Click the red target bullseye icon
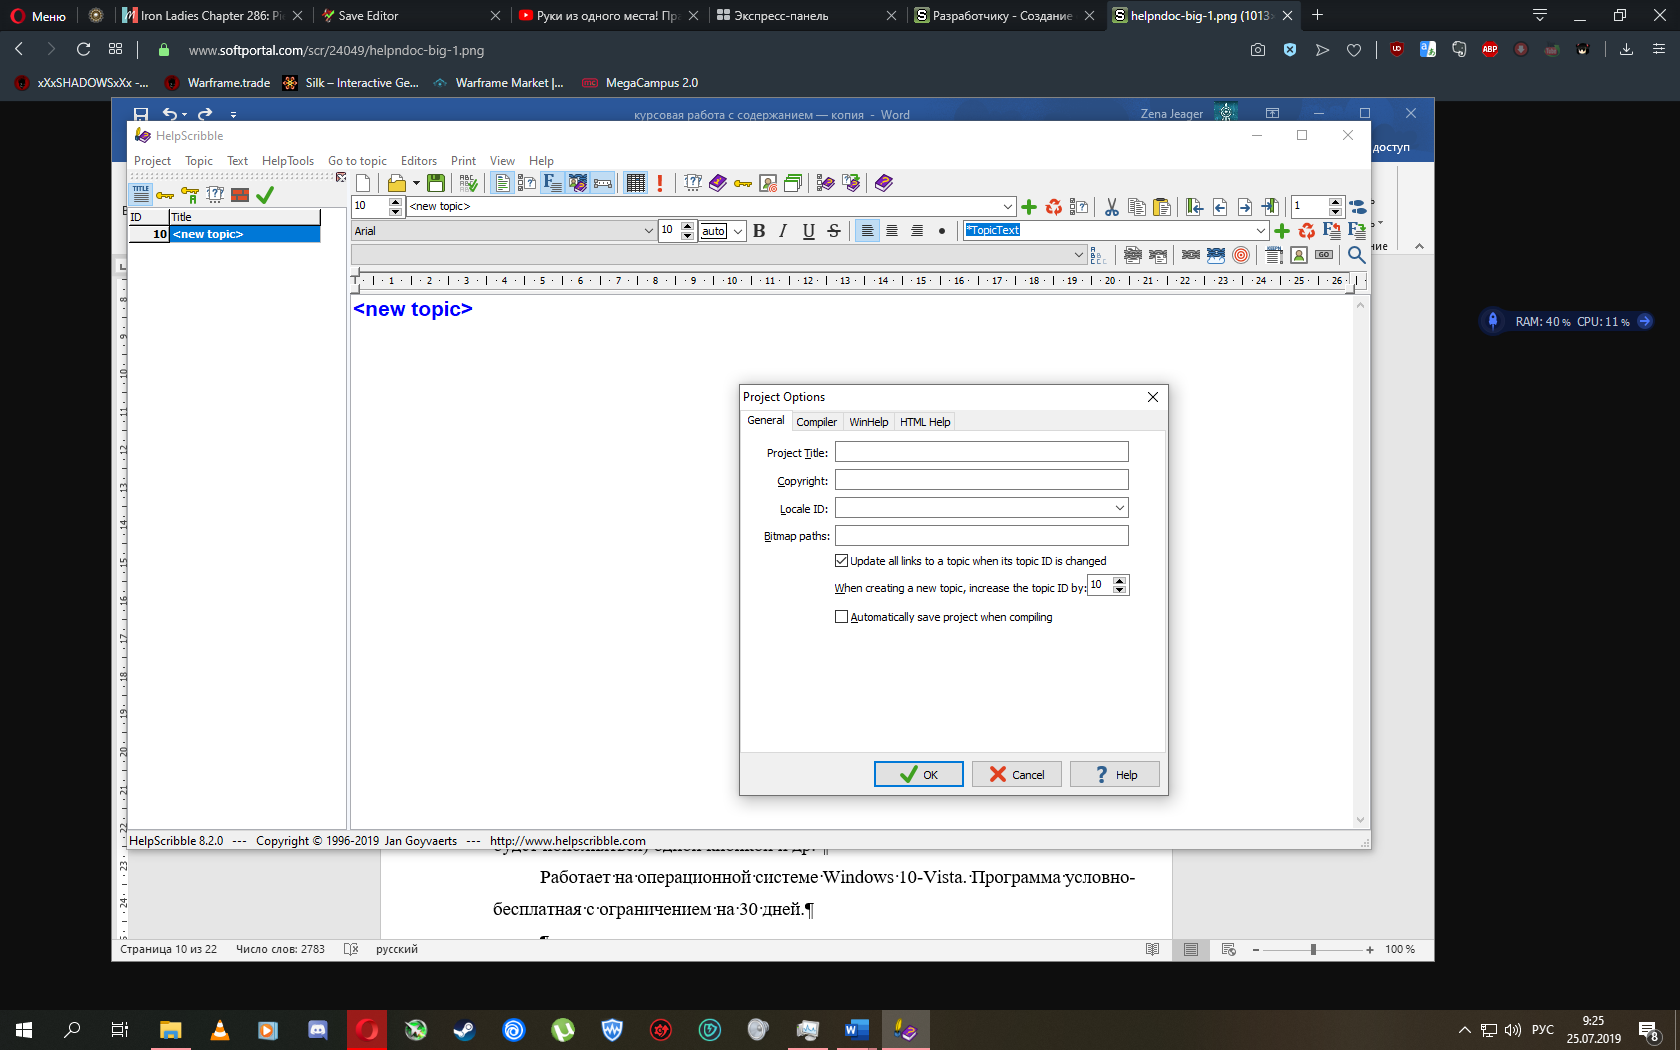 click(x=1241, y=255)
